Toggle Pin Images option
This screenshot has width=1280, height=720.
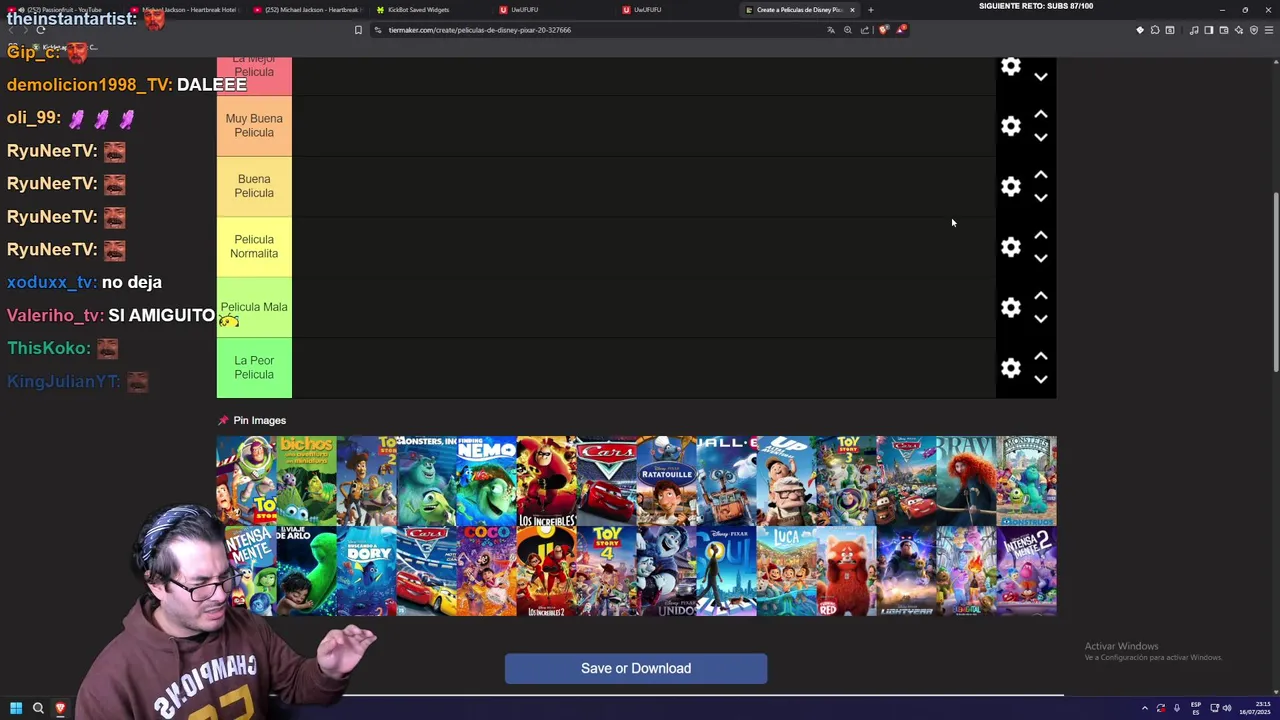coord(252,420)
